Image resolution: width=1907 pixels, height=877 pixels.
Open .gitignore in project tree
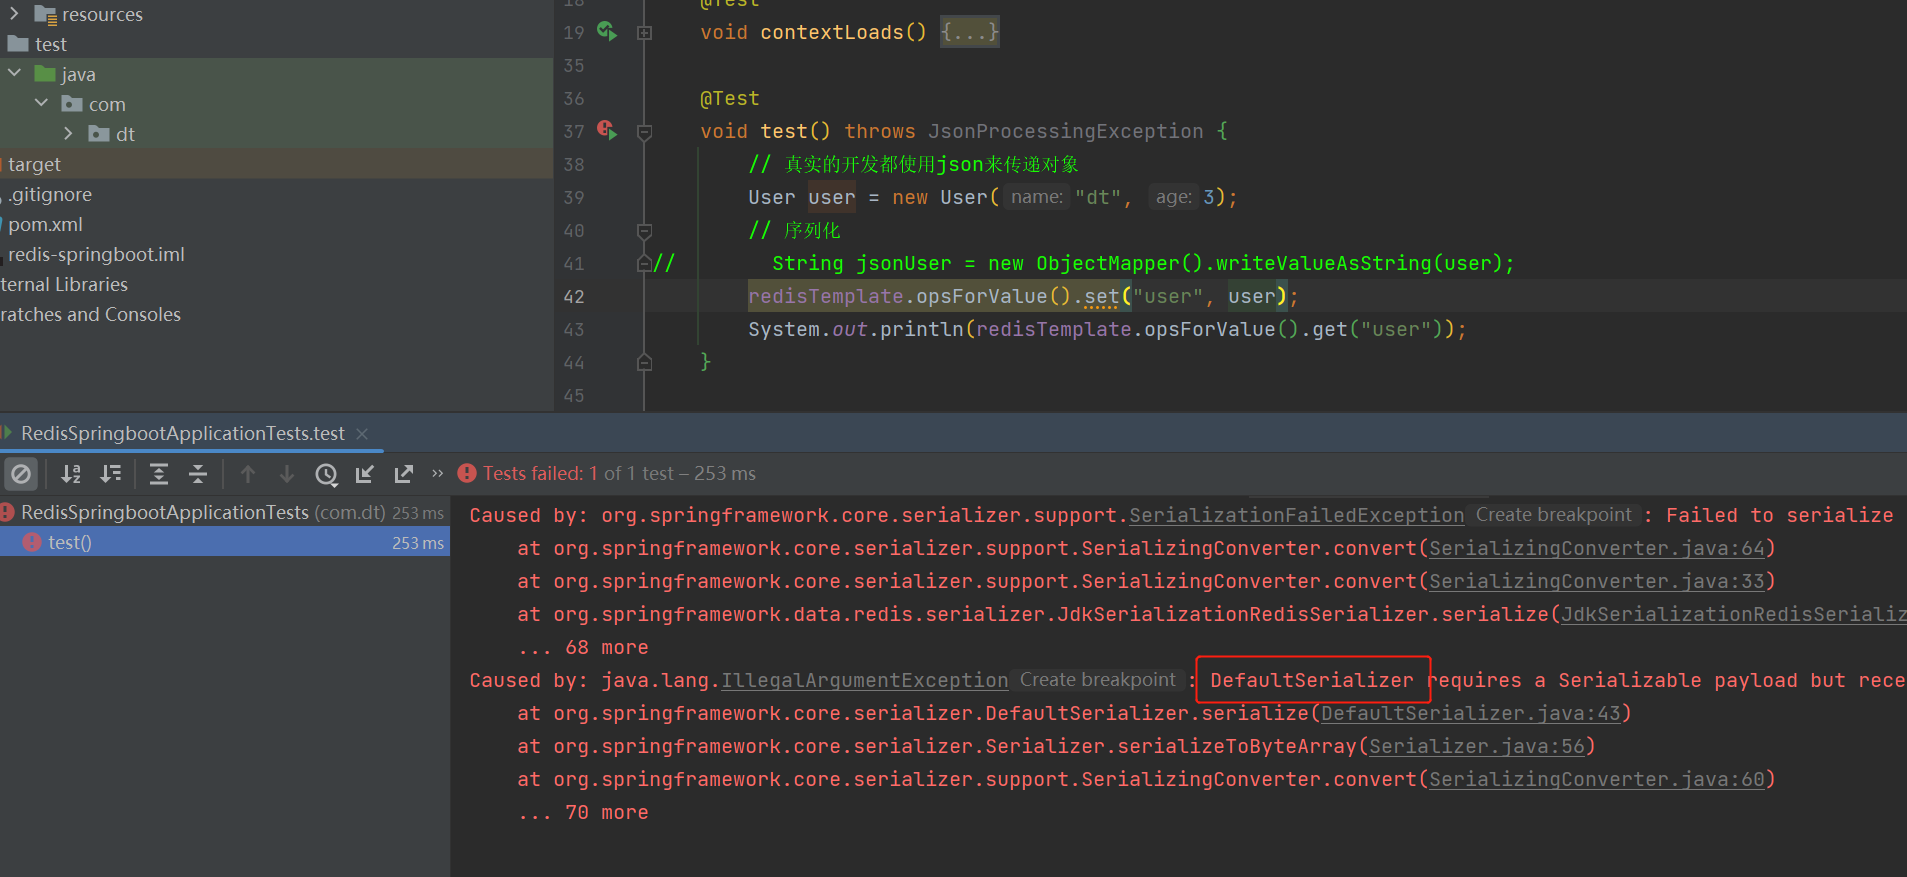[x=50, y=194]
